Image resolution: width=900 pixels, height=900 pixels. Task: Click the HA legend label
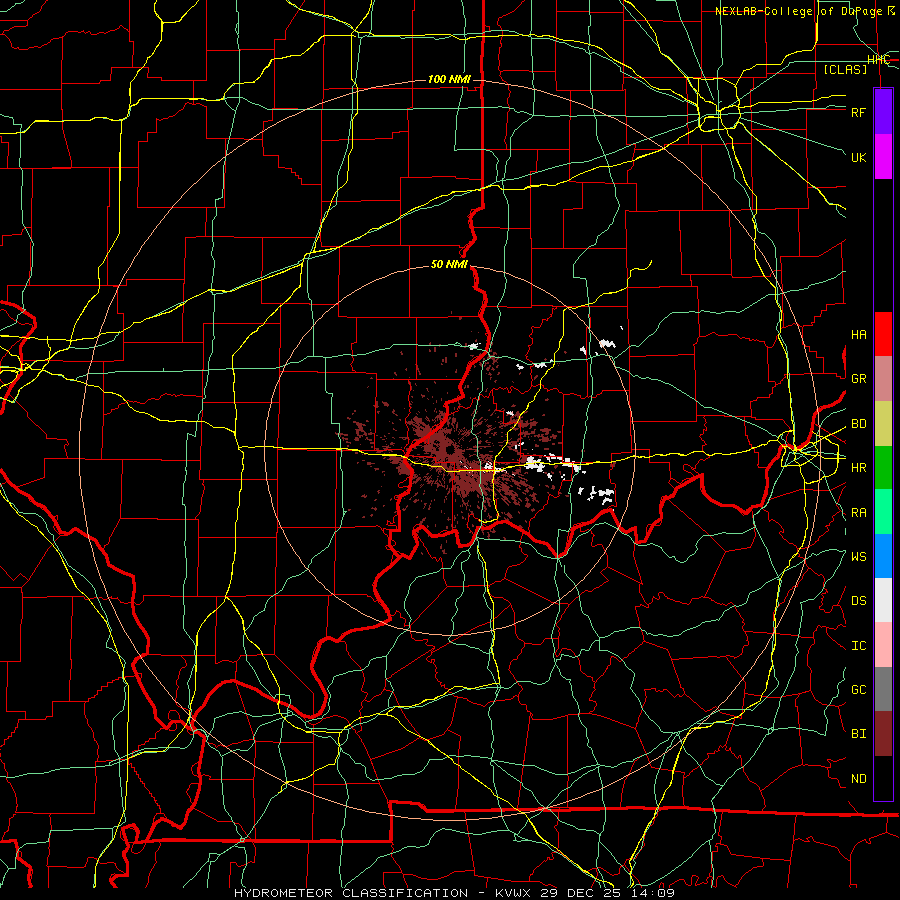[x=858, y=335]
